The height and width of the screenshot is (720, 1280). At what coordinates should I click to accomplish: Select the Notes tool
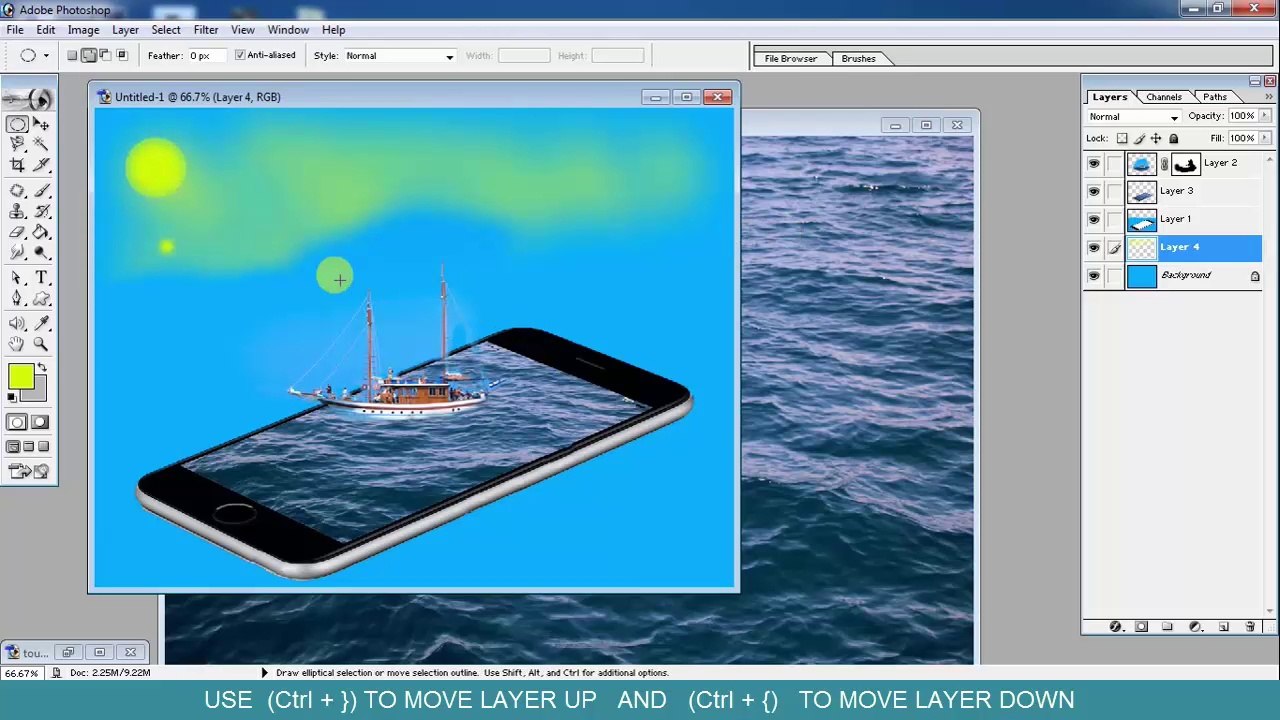coord(17,324)
